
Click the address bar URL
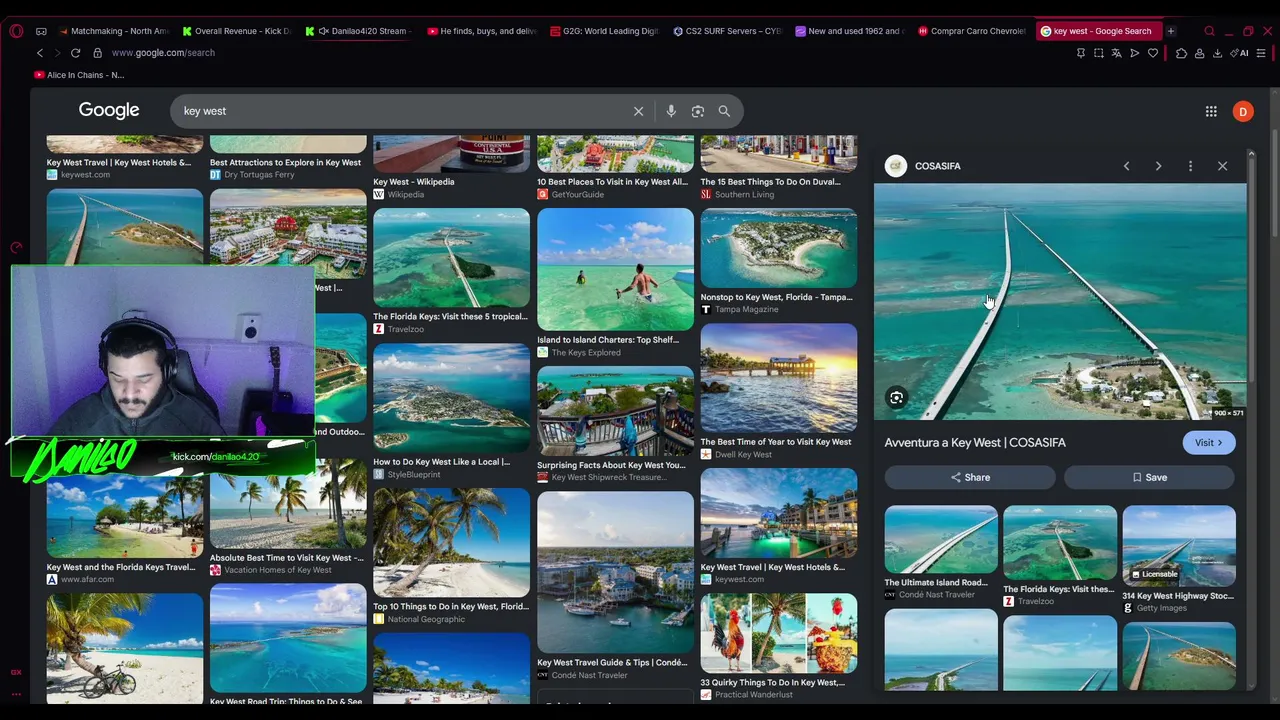(163, 53)
